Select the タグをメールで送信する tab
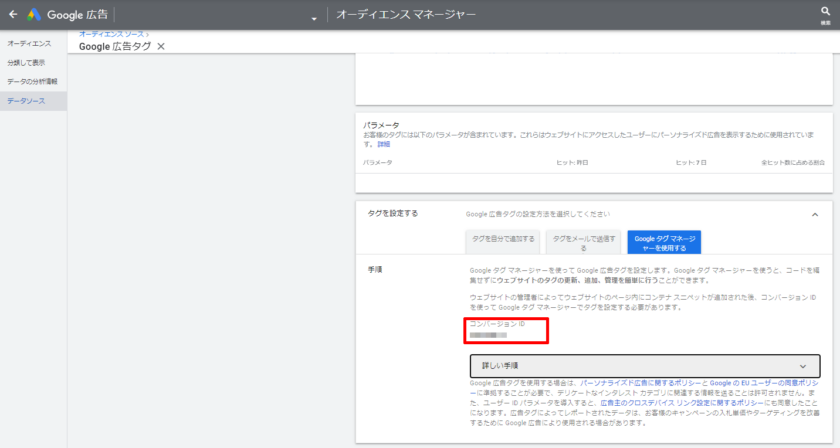 click(584, 242)
